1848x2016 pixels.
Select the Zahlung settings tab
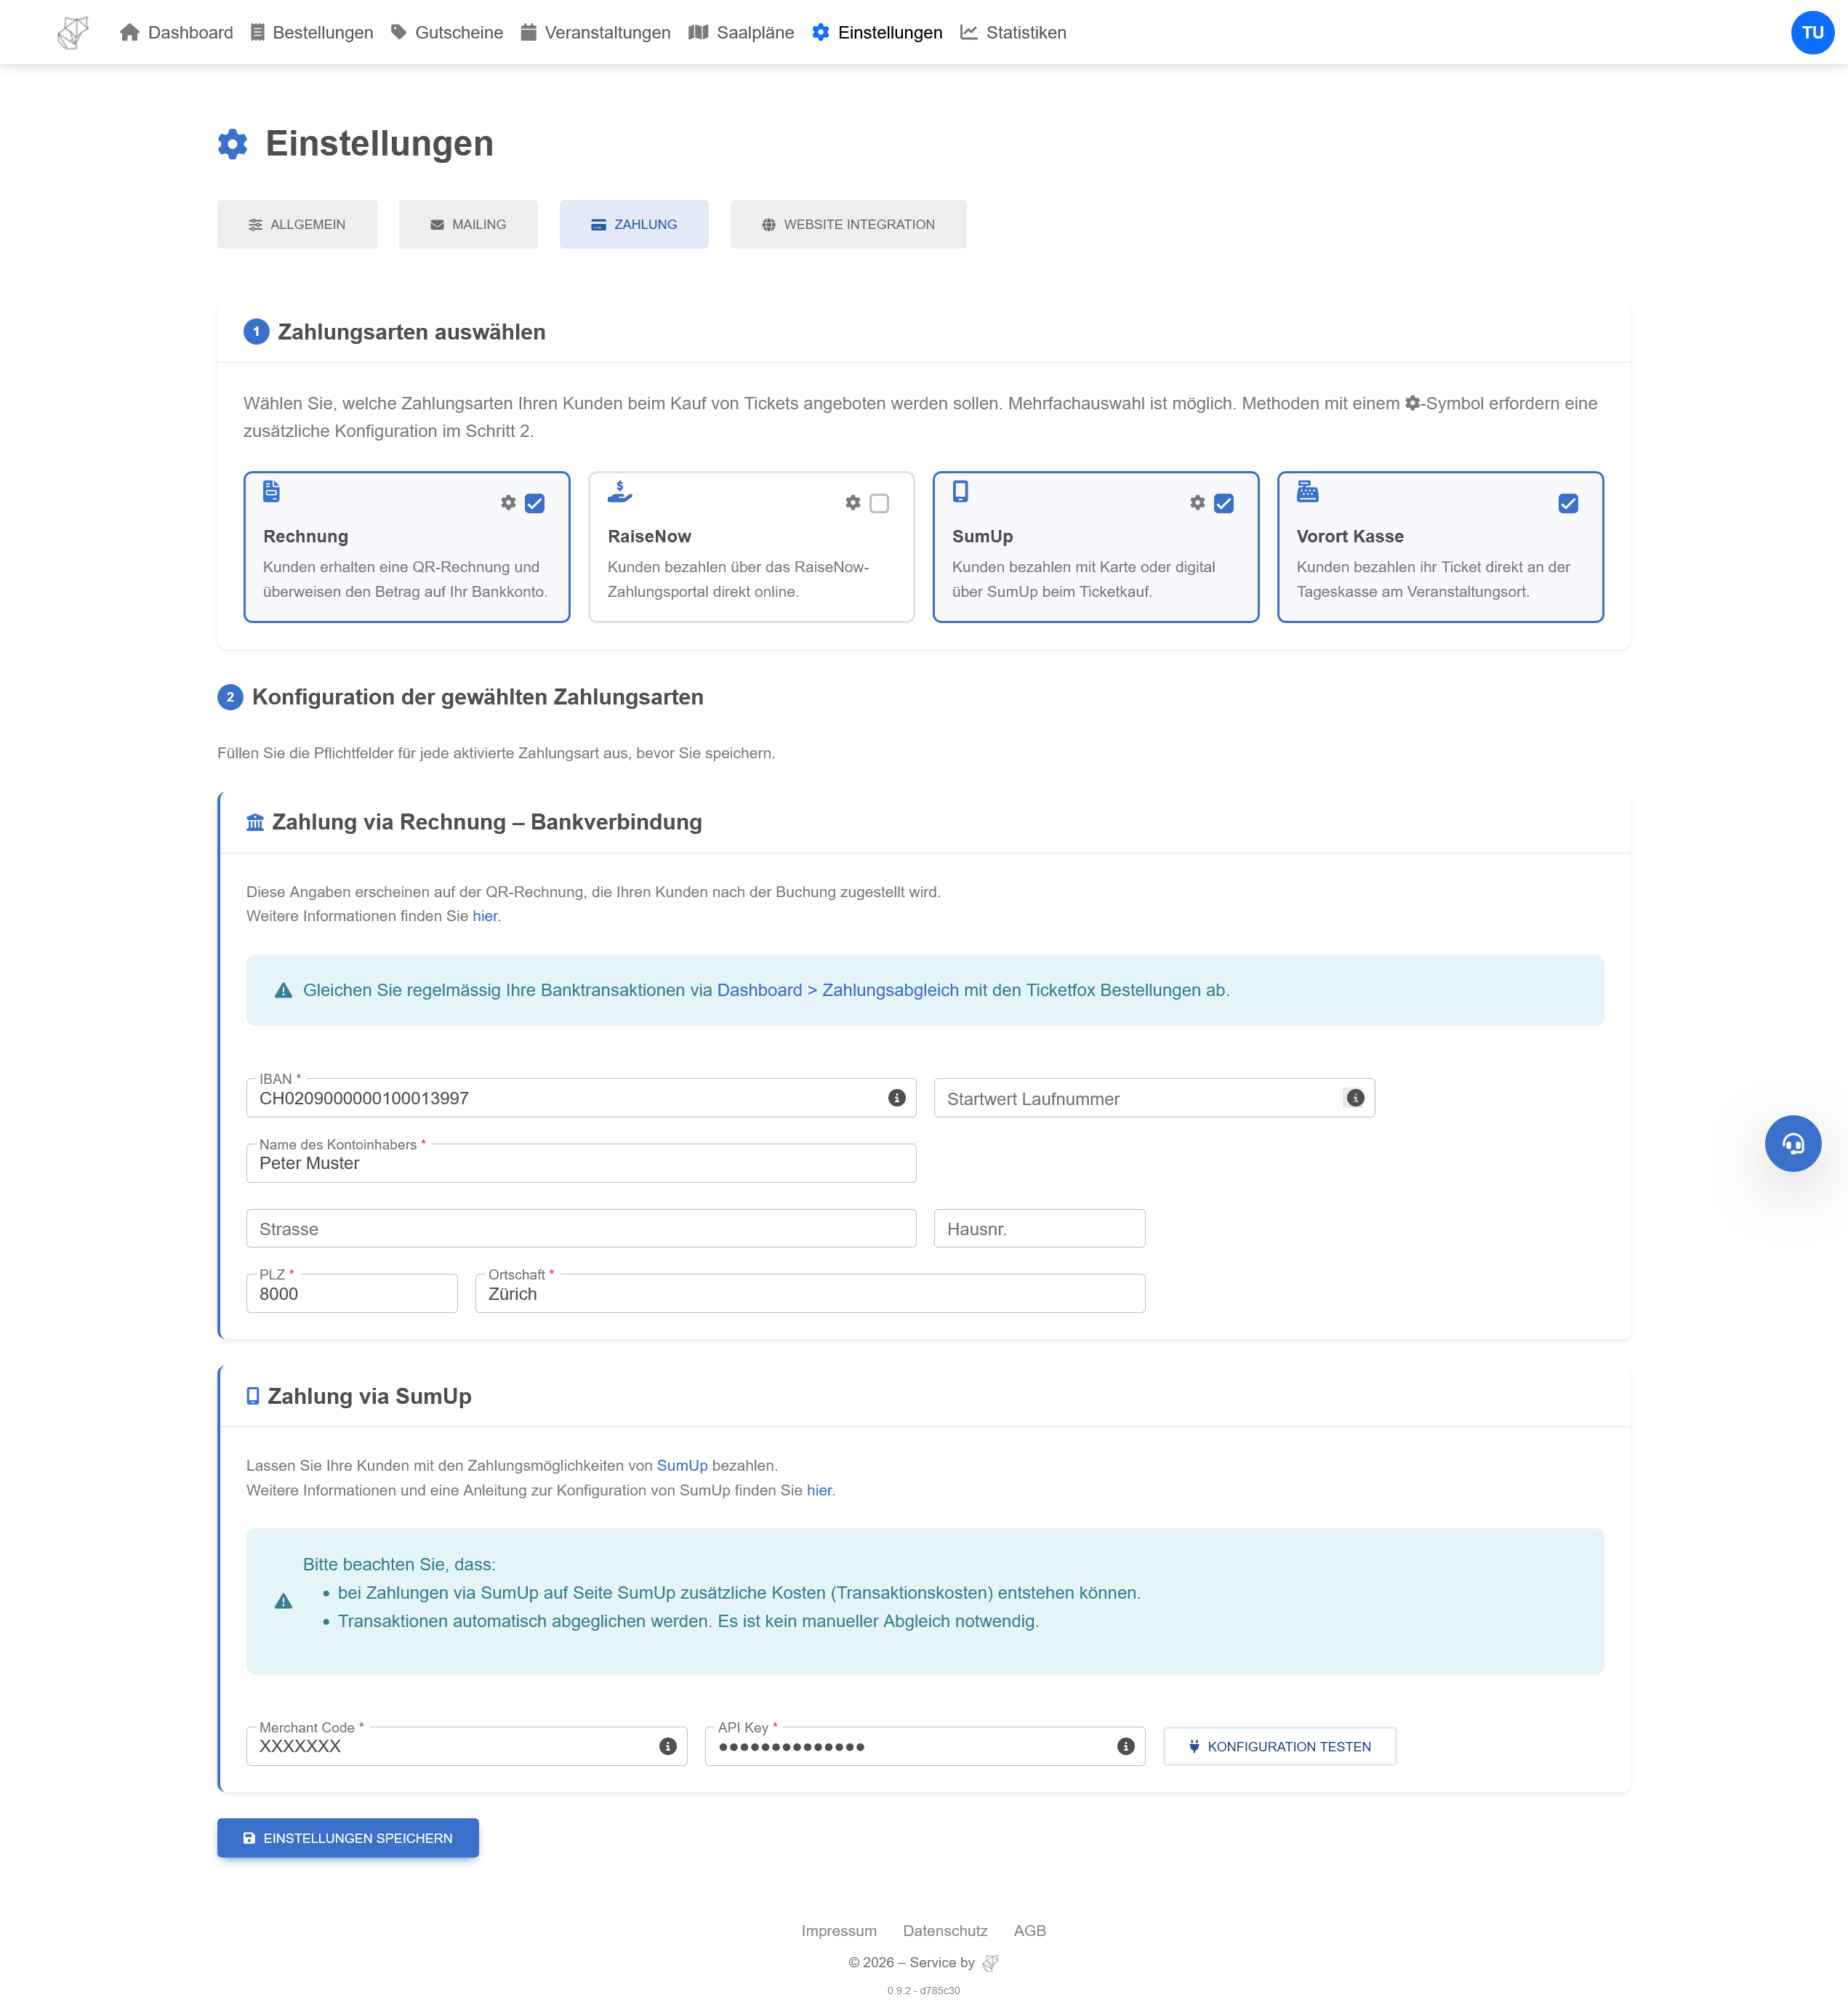(x=634, y=224)
